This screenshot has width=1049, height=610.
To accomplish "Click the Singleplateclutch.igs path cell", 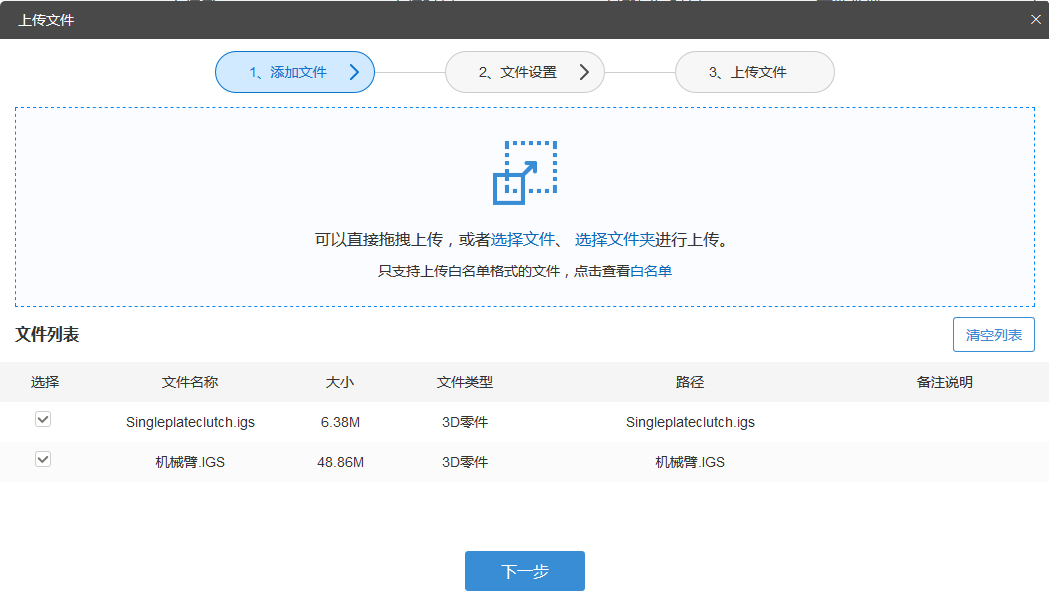I will 690,422.
